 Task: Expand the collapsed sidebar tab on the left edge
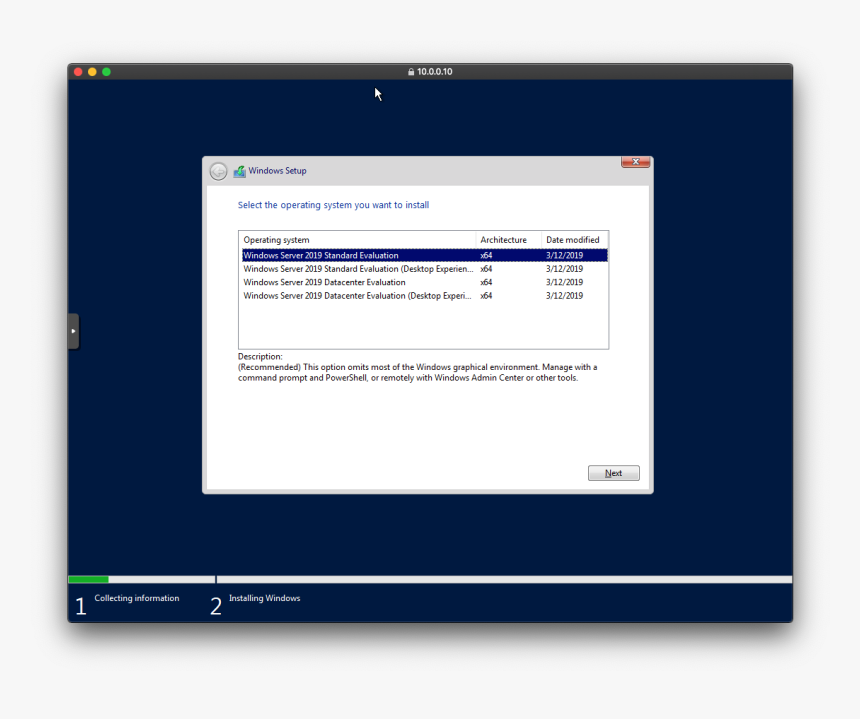(x=73, y=330)
